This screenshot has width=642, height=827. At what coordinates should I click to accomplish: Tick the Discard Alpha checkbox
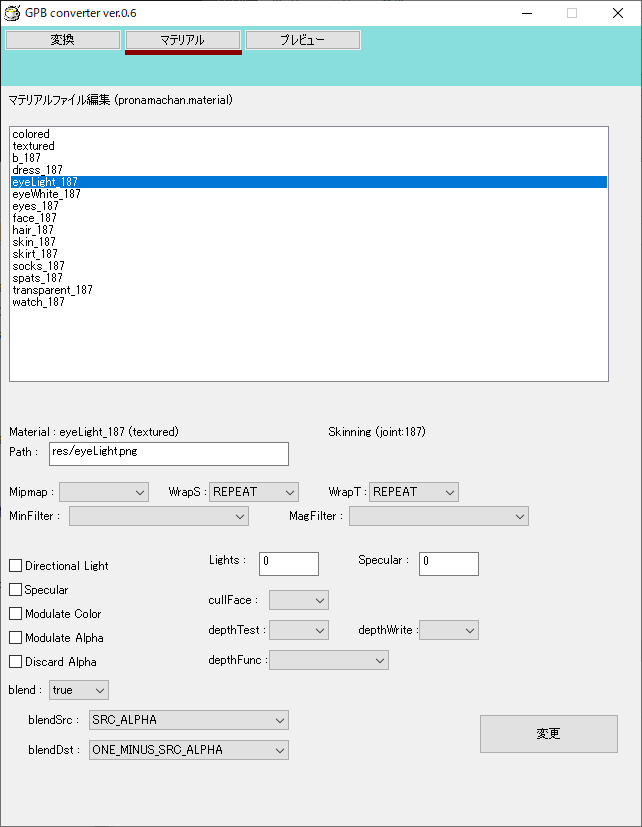click(x=16, y=662)
